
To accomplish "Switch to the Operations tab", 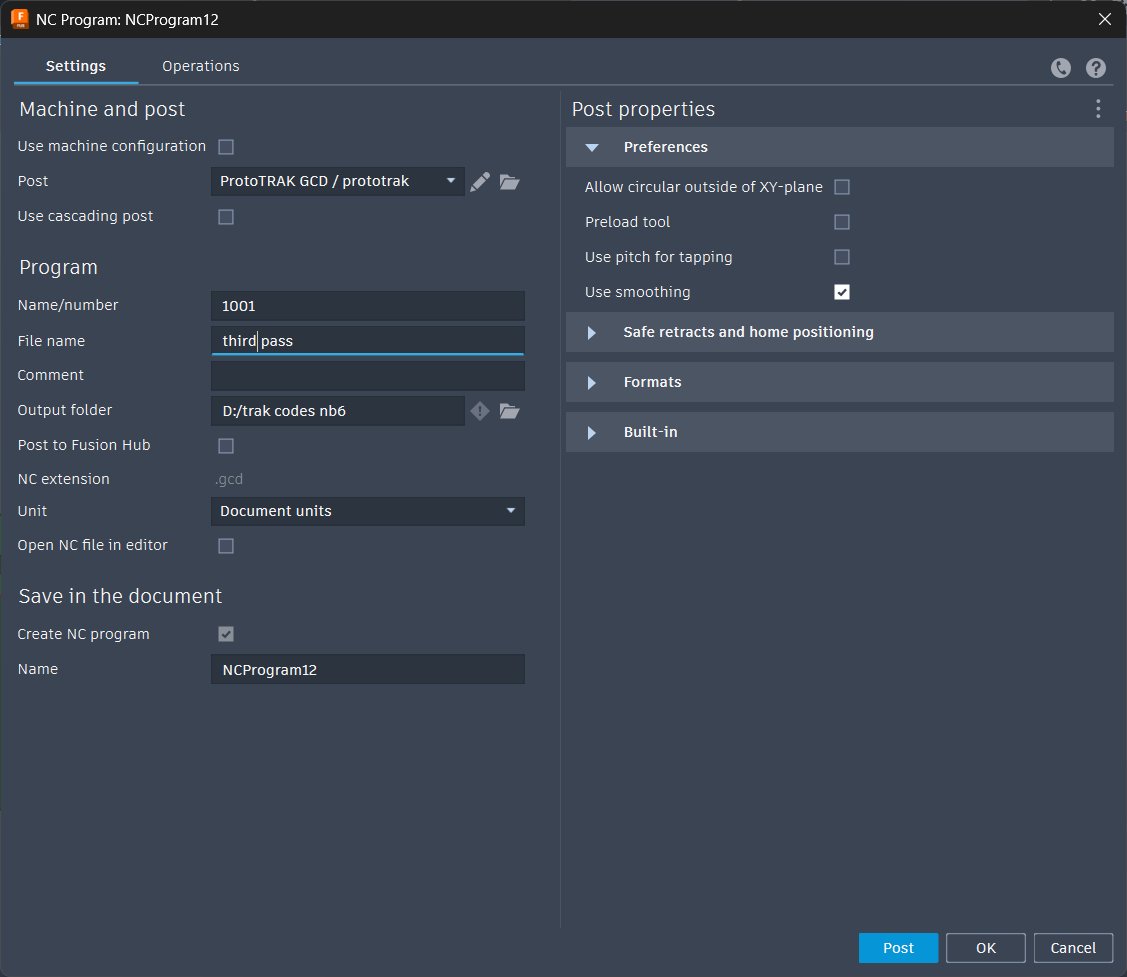I will pyautogui.click(x=201, y=66).
